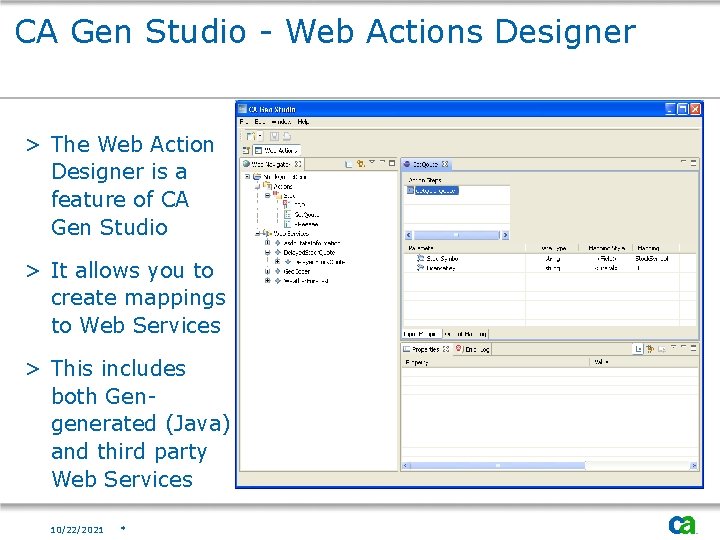Viewport: 720px width, 540px height.
Task: Click the Properties horizontal scrollbar thumb
Action: point(497,466)
